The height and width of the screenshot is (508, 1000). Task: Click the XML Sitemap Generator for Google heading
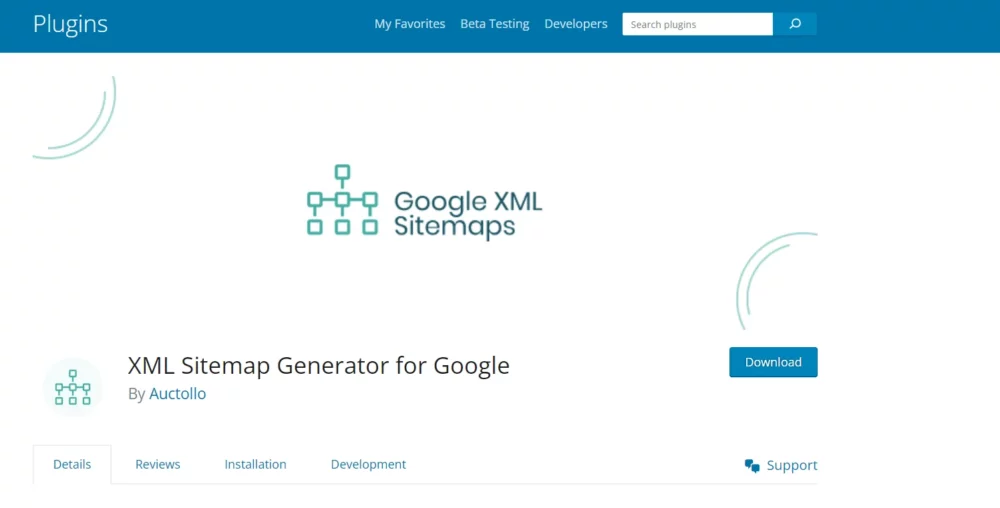tap(319, 366)
